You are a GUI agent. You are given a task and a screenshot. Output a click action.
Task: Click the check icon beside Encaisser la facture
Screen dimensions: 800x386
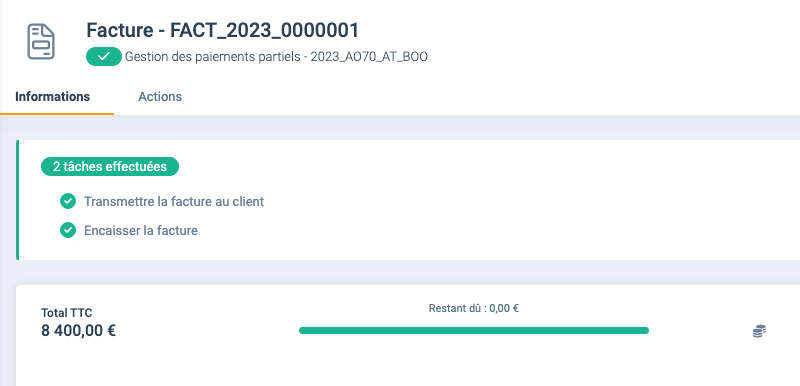[x=68, y=230]
